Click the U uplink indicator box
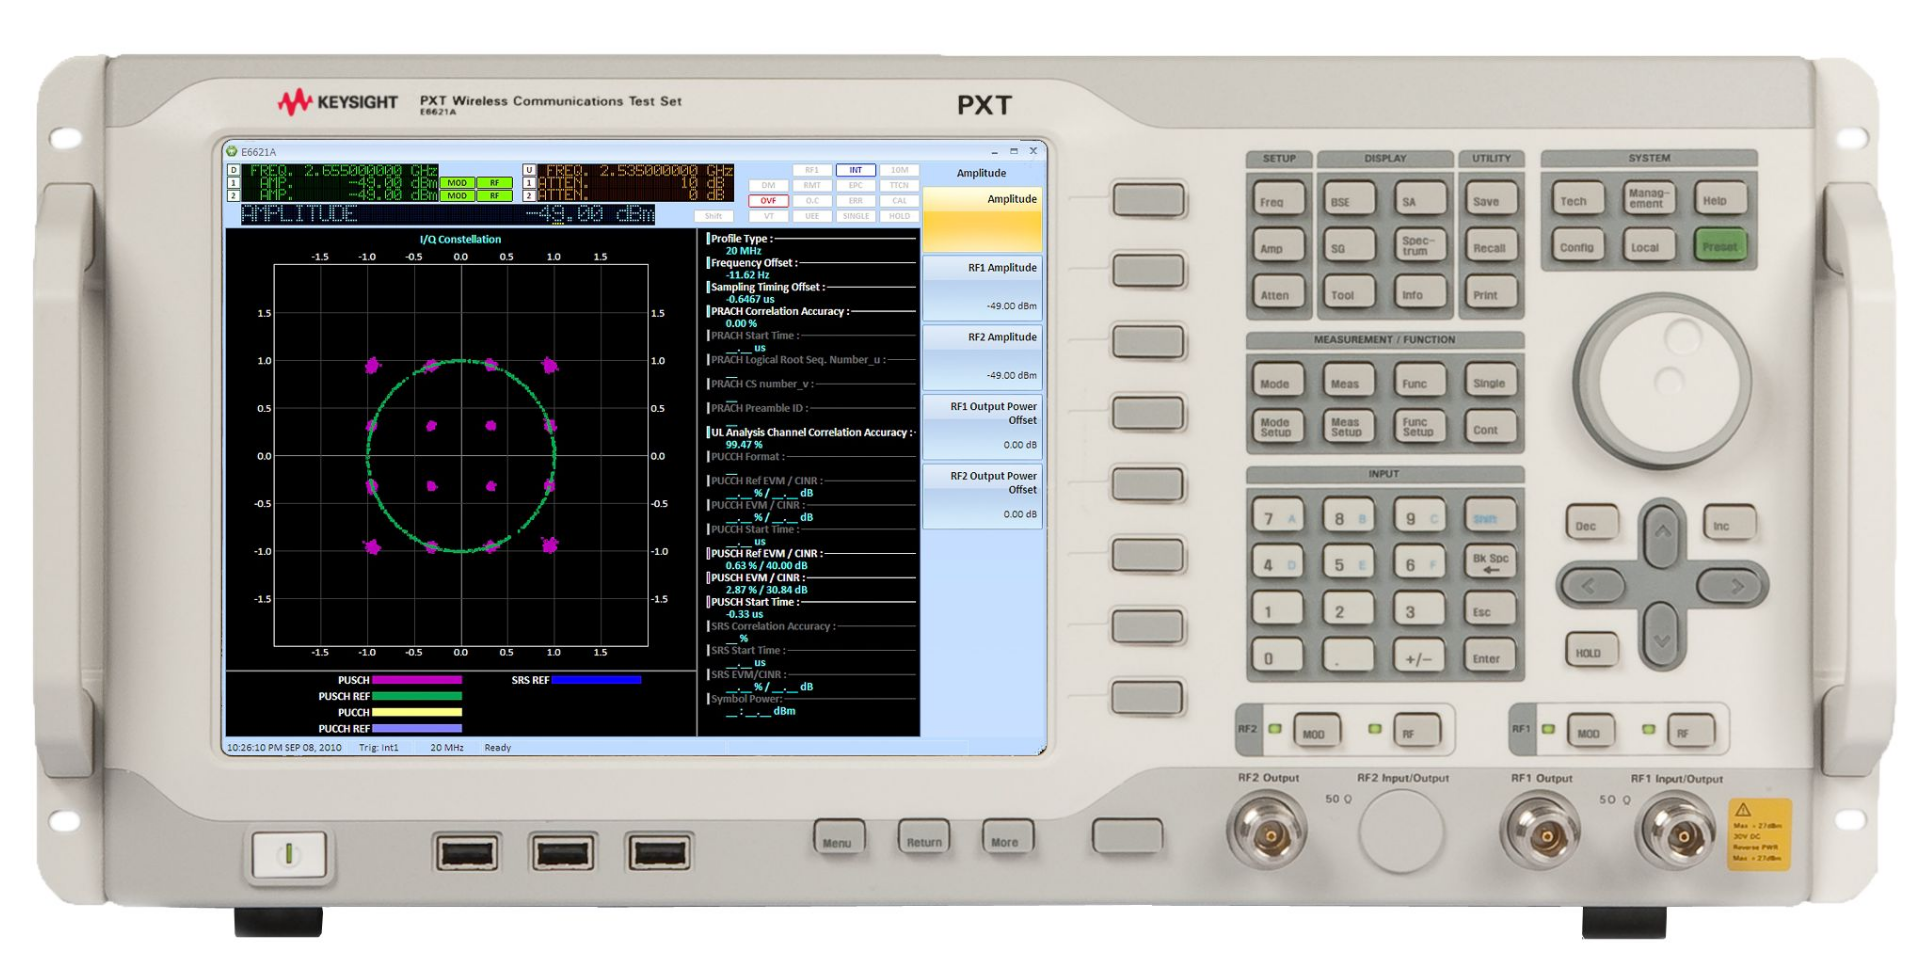The width and height of the screenshot is (1920, 960). [x=530, y=170]
